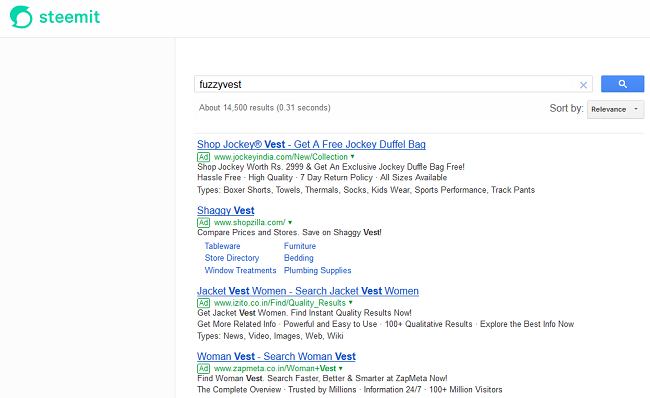Viewport: 650px width, 398px height.
Task: Expand the arrow next to jockeyindia.com URL
Action: click(x=352, y=157)
